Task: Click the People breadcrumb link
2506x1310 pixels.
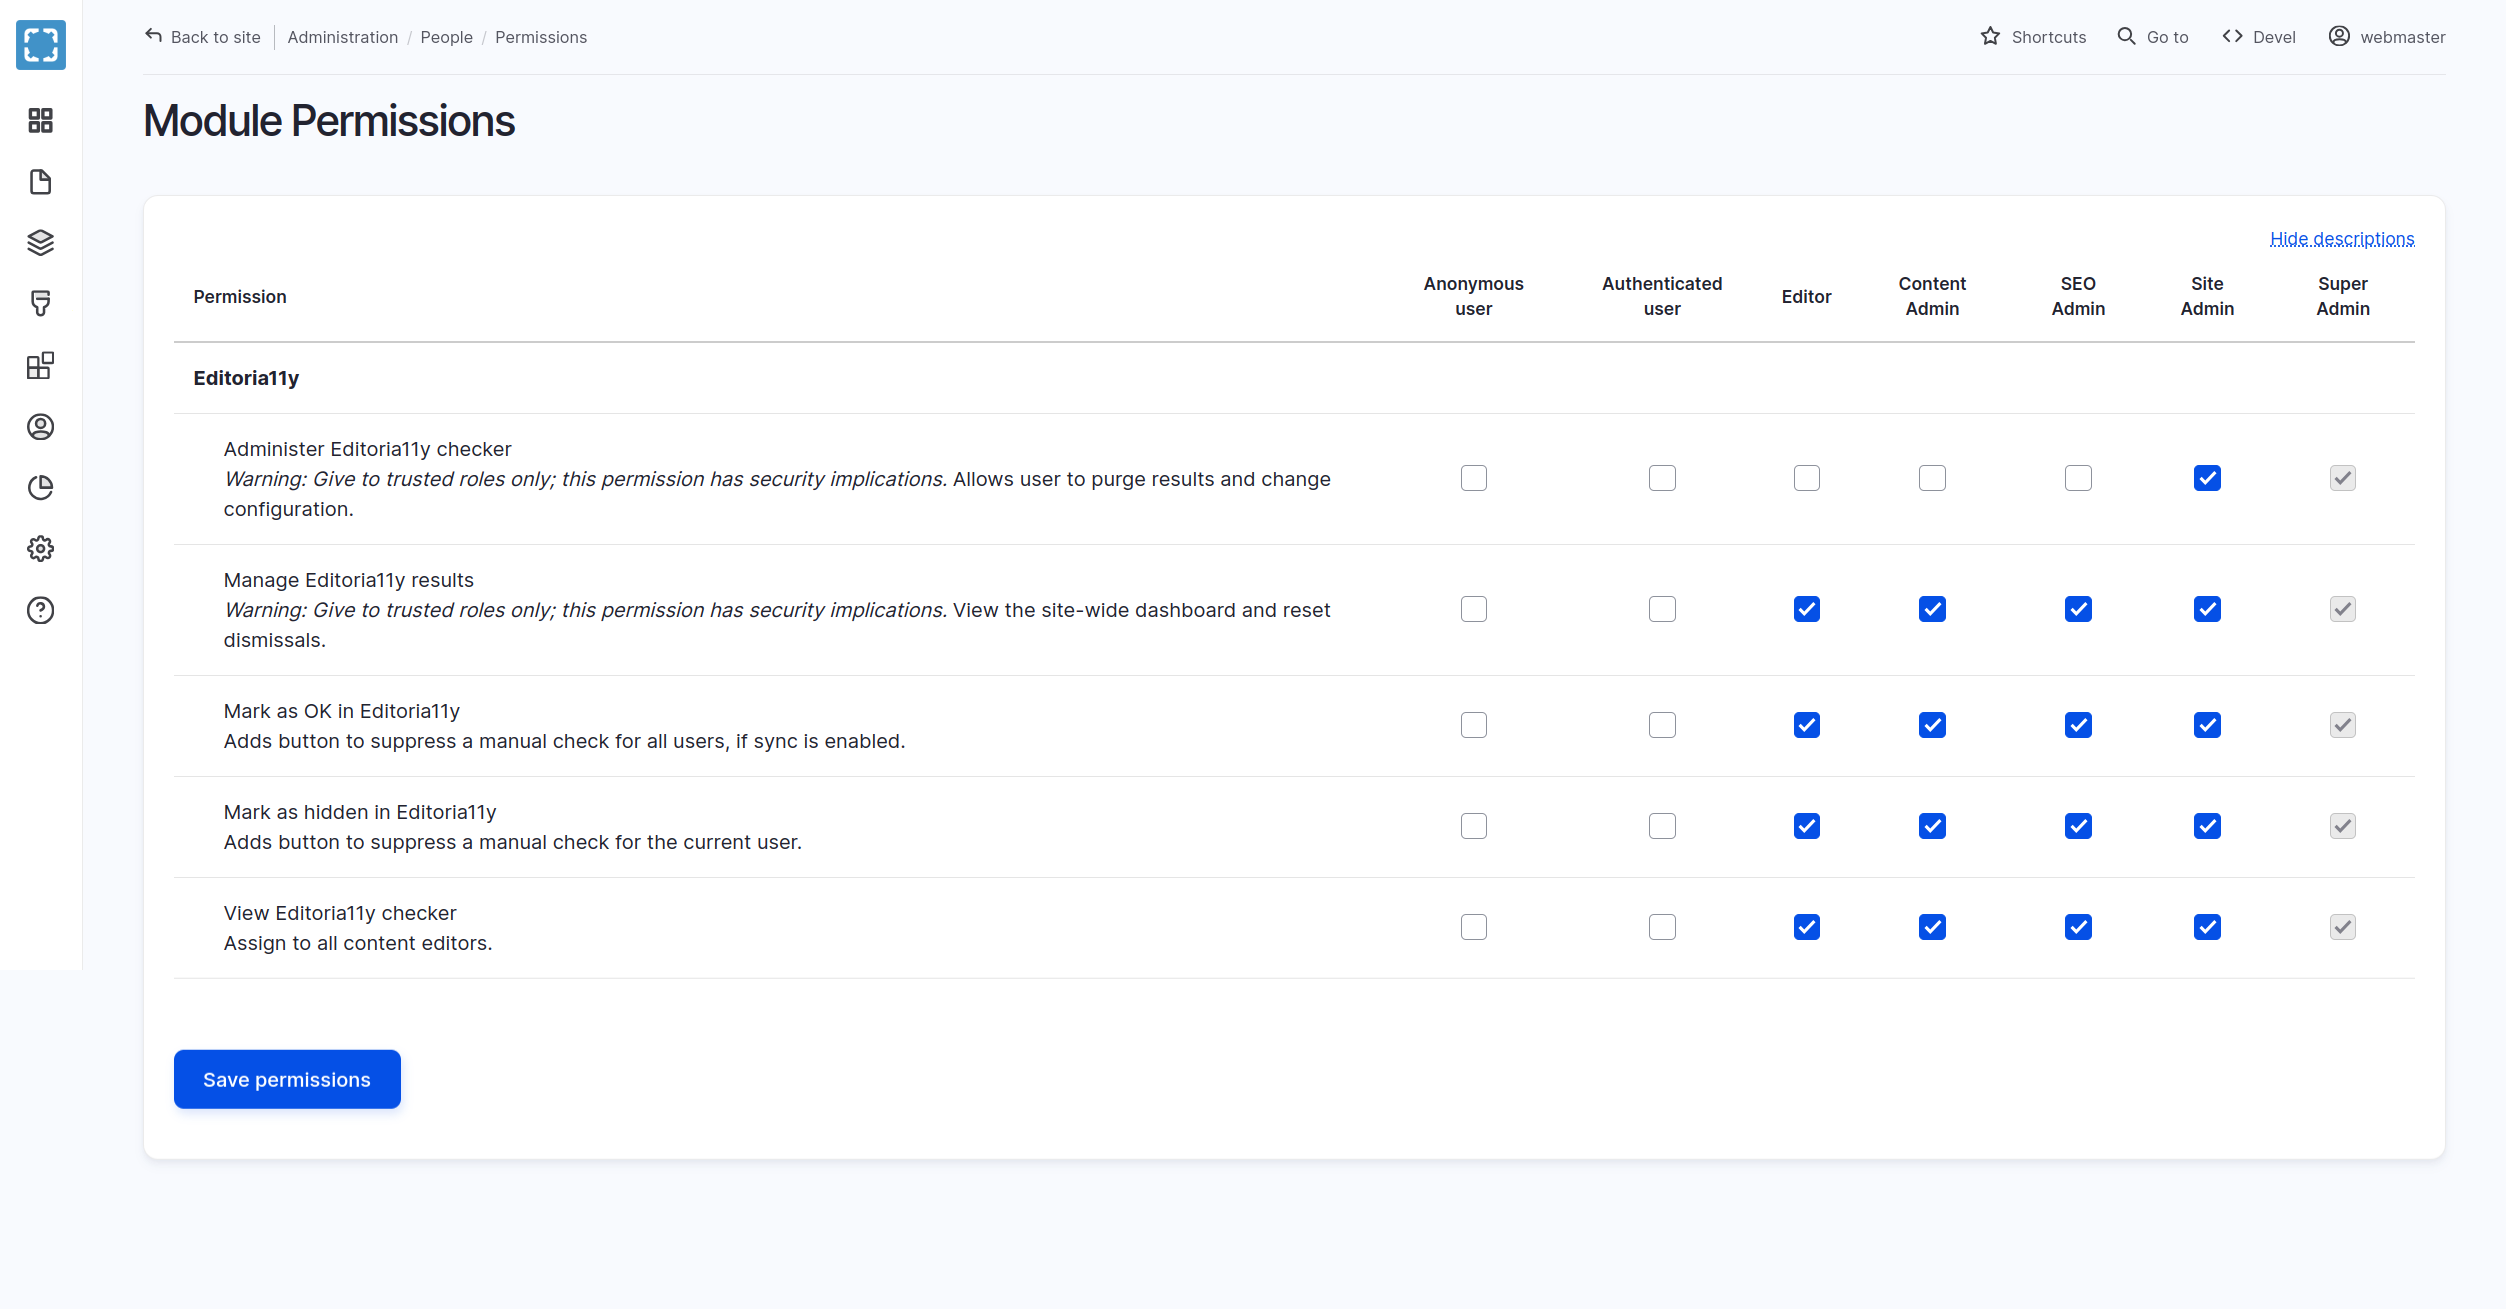Action: [x=446, y=37]
